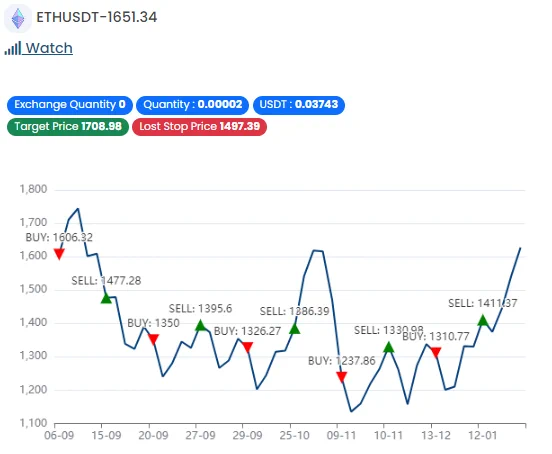Click the red BUY 1606.32 marker
This screenshot has height=454, width=552.
pos(59,253)
